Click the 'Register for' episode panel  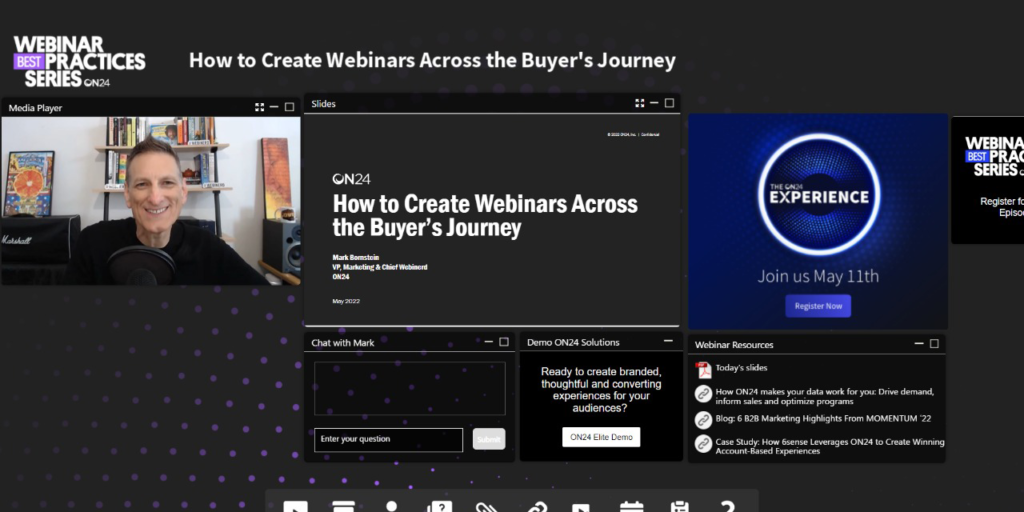(988, 180)
